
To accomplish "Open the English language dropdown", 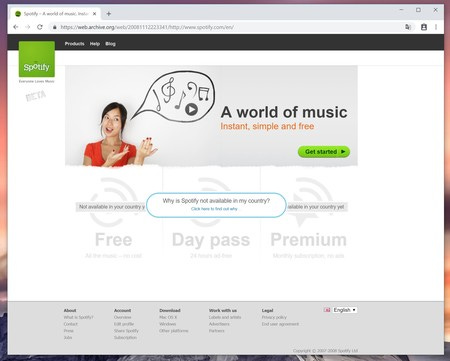I will coord(345,310).
